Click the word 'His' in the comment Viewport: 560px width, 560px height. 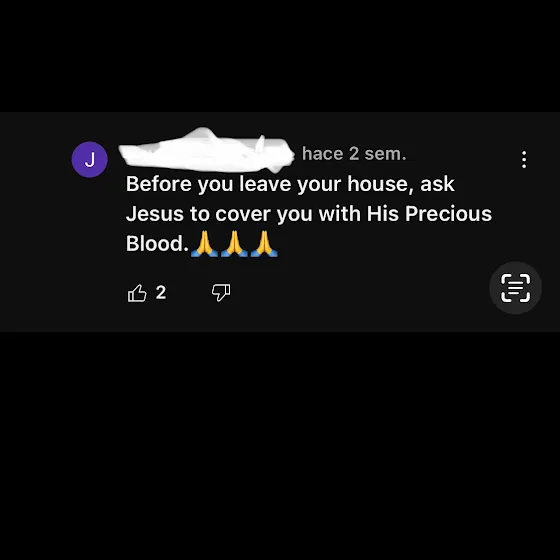point(382,214)
